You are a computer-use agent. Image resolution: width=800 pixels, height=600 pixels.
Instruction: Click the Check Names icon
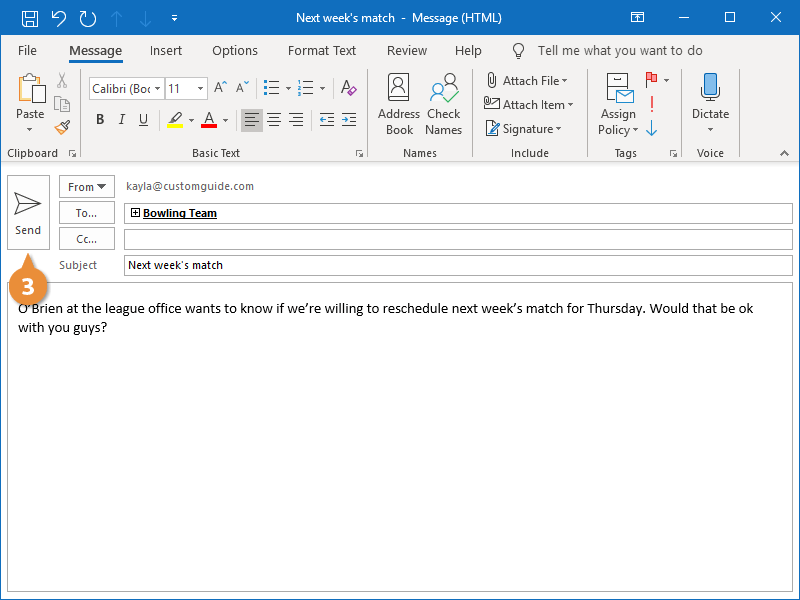pyautogui.click(x=443, y=104)
